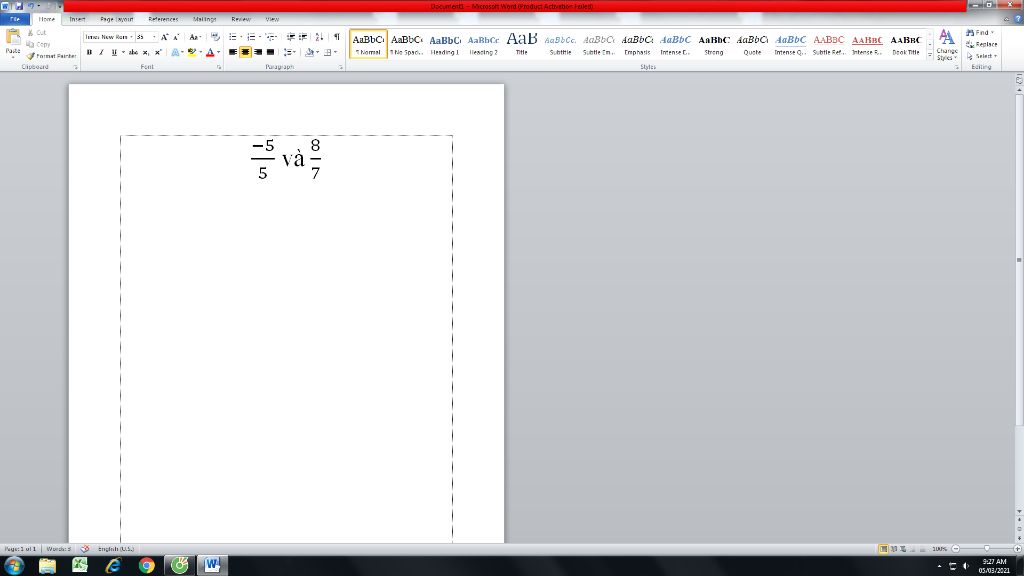Toggle Superscript formatting

click(158, 52)
